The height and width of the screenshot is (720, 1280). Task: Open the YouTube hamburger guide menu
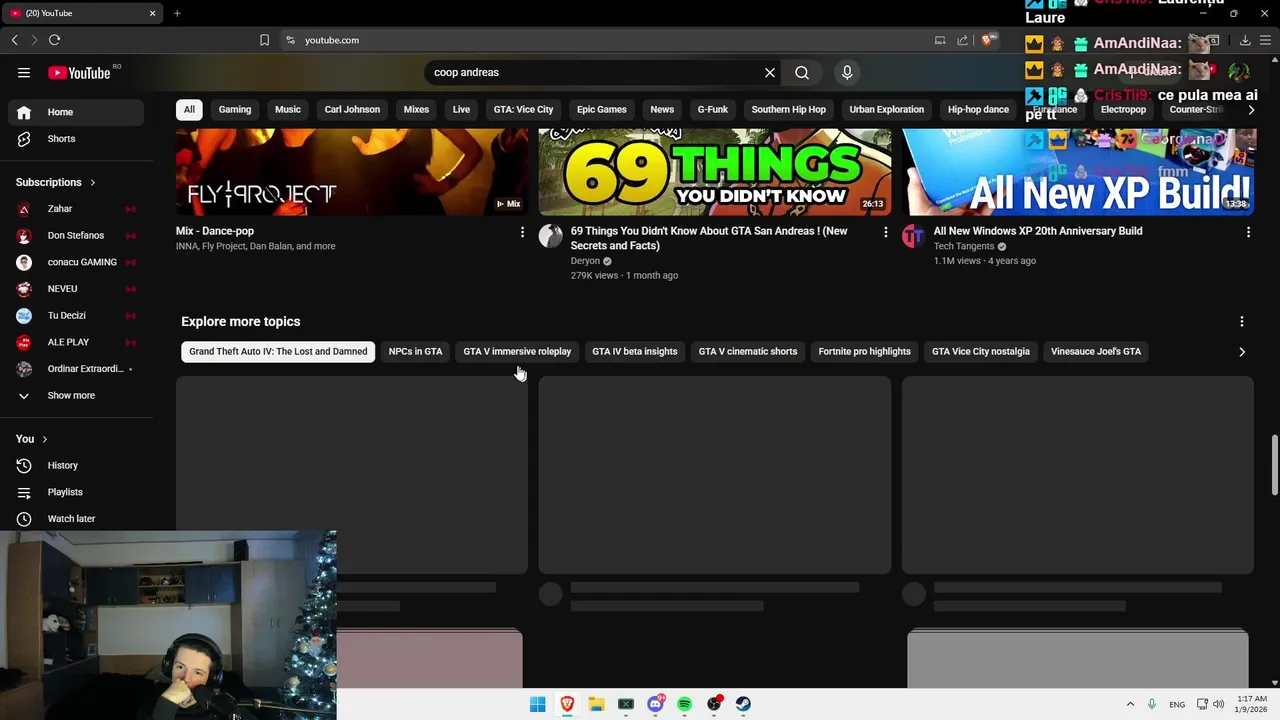pos(24,72)
